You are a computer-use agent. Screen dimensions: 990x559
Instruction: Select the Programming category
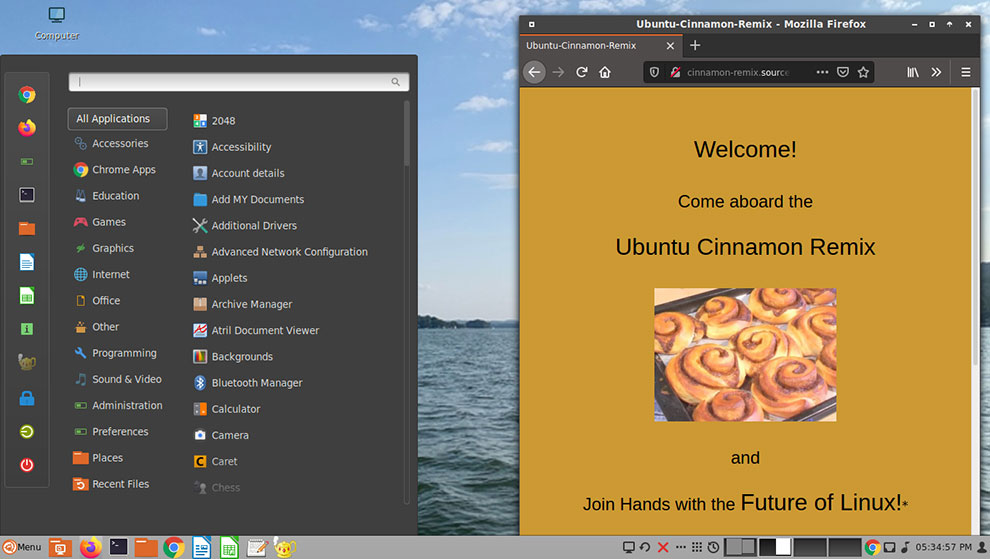coord(117,353)
